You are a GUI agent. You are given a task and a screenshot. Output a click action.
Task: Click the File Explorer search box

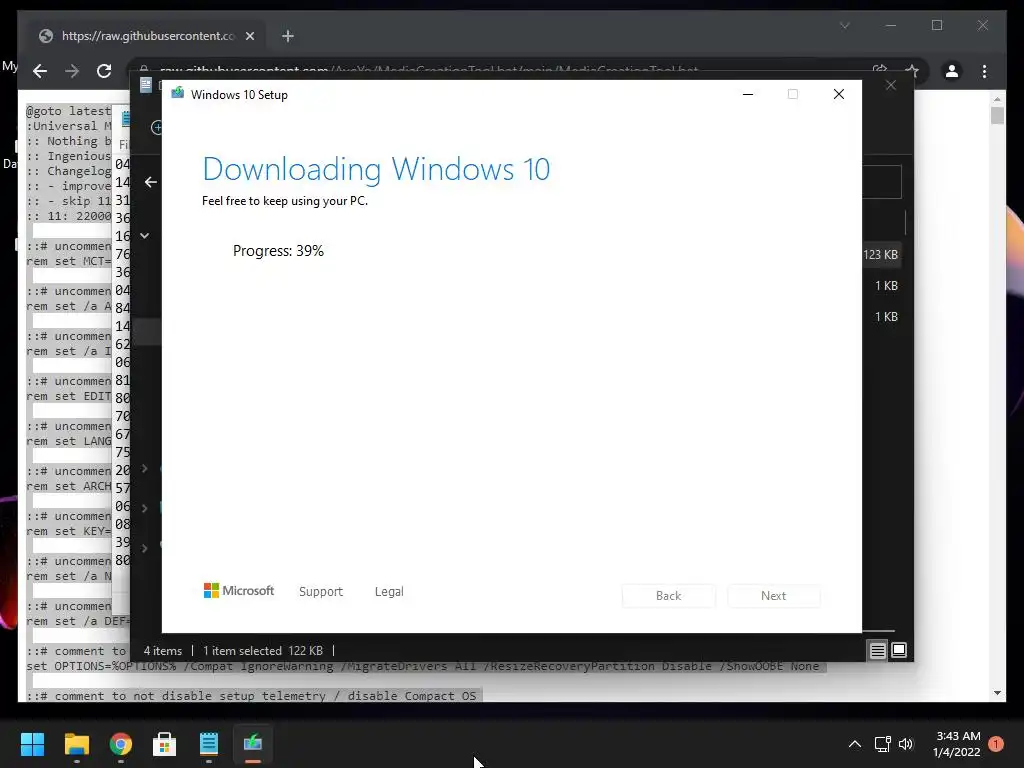pos(882,182)
